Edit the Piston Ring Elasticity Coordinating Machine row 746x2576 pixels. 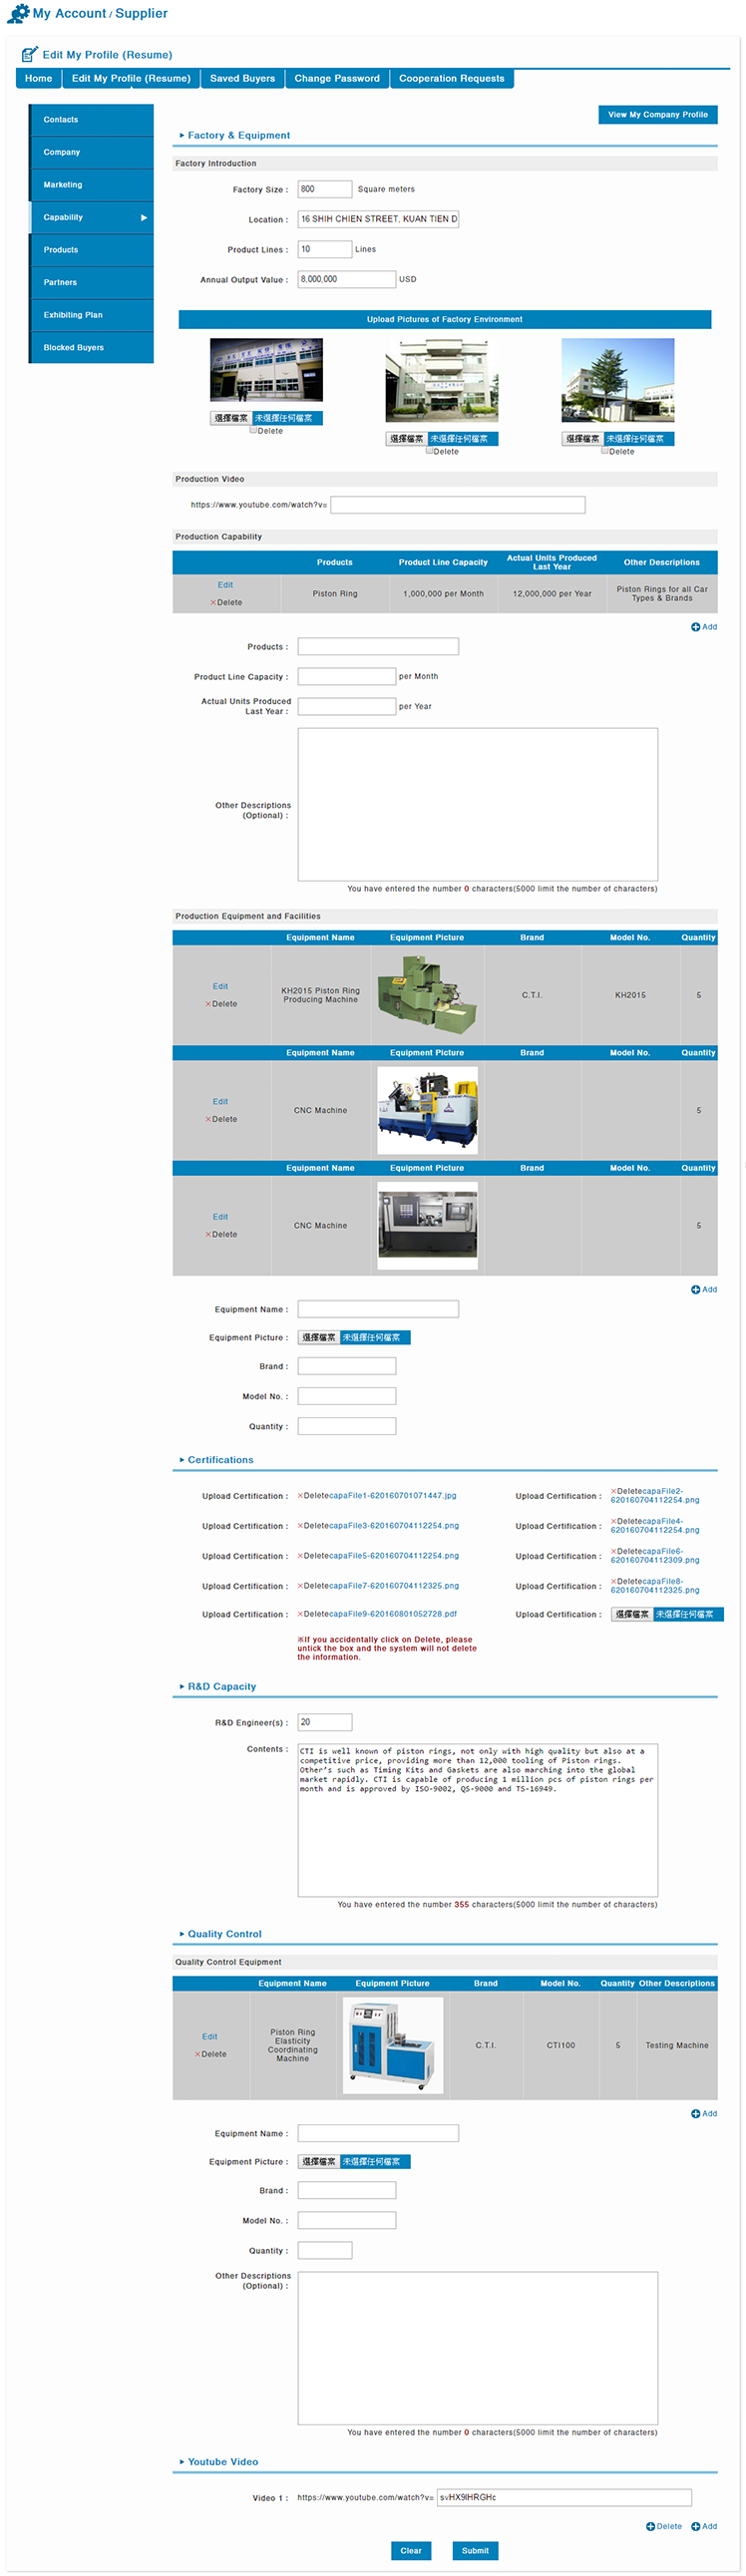(210, 2037)
